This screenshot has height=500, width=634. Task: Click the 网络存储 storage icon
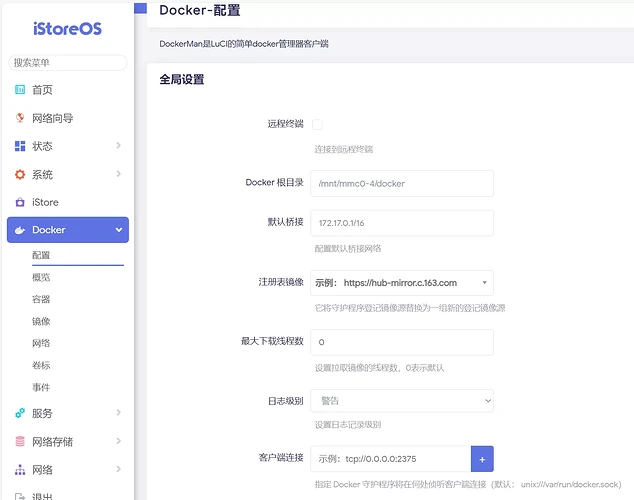coord(20,441)
